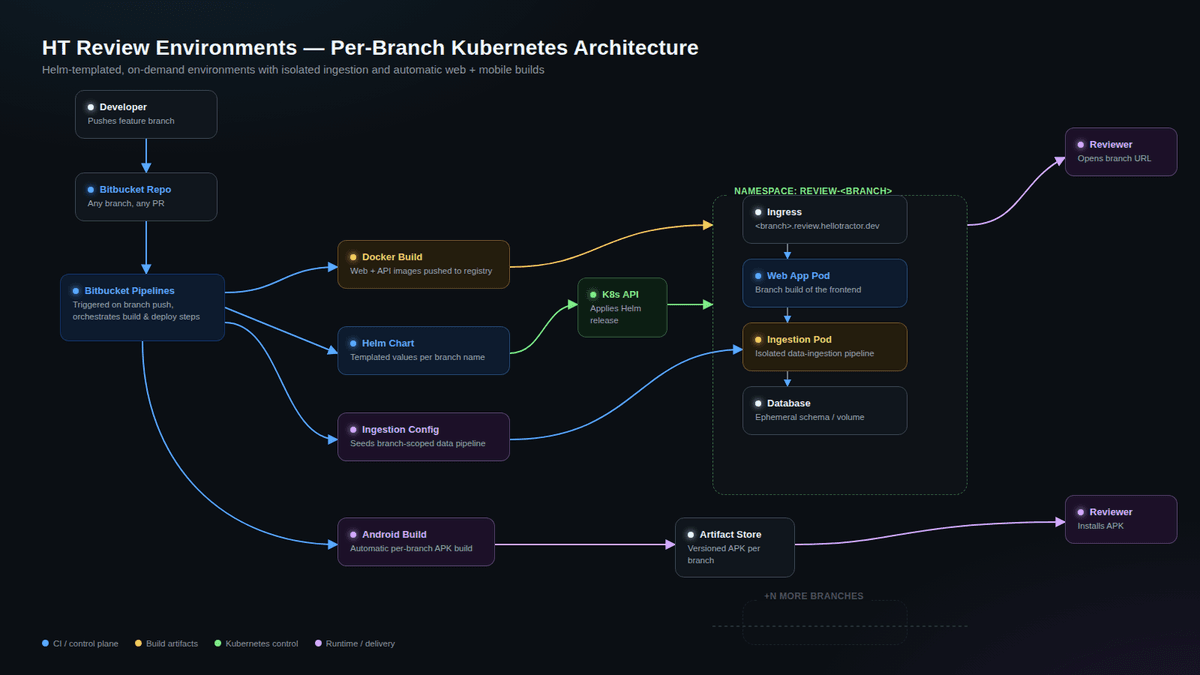This screenshot has height=675, width=1200.
Task: Click the Developer node's white dot icon
Action: pos(91,107)
